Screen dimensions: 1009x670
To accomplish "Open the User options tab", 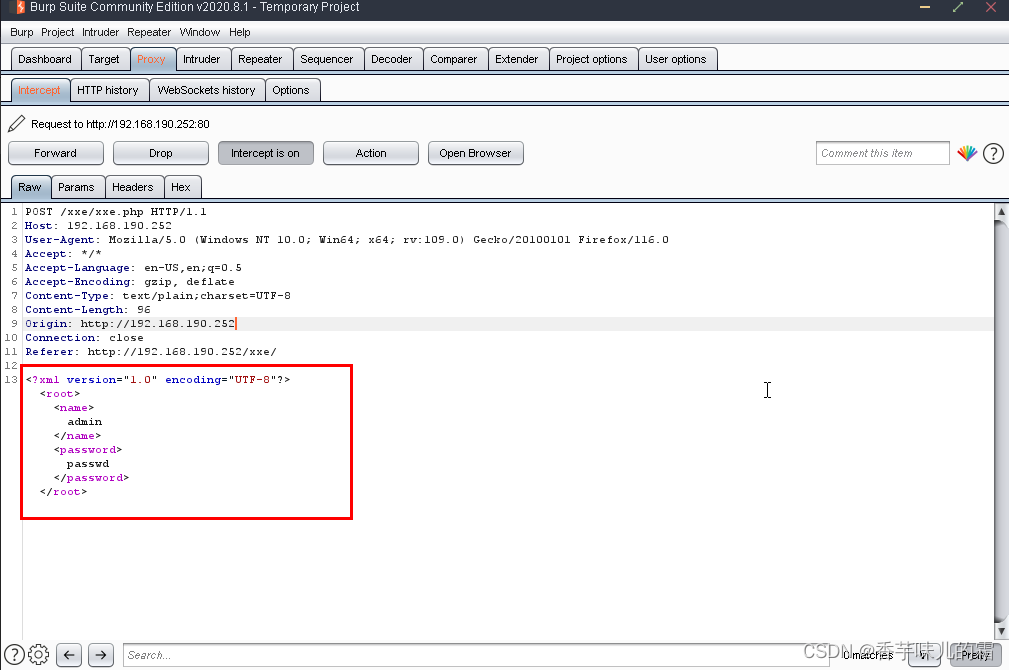I will tap(676, 59).
